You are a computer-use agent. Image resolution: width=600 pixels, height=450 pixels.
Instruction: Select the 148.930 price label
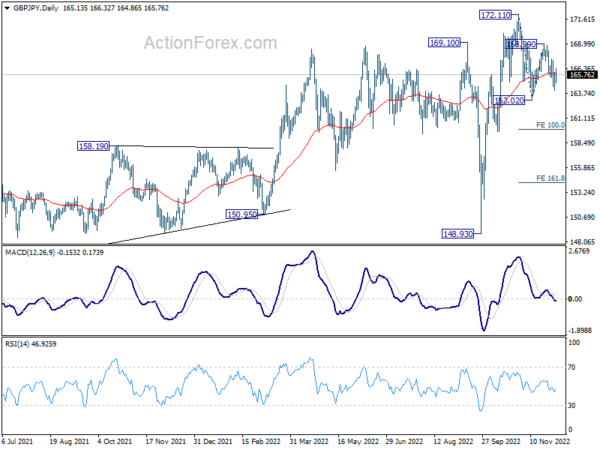pos(458,234)
